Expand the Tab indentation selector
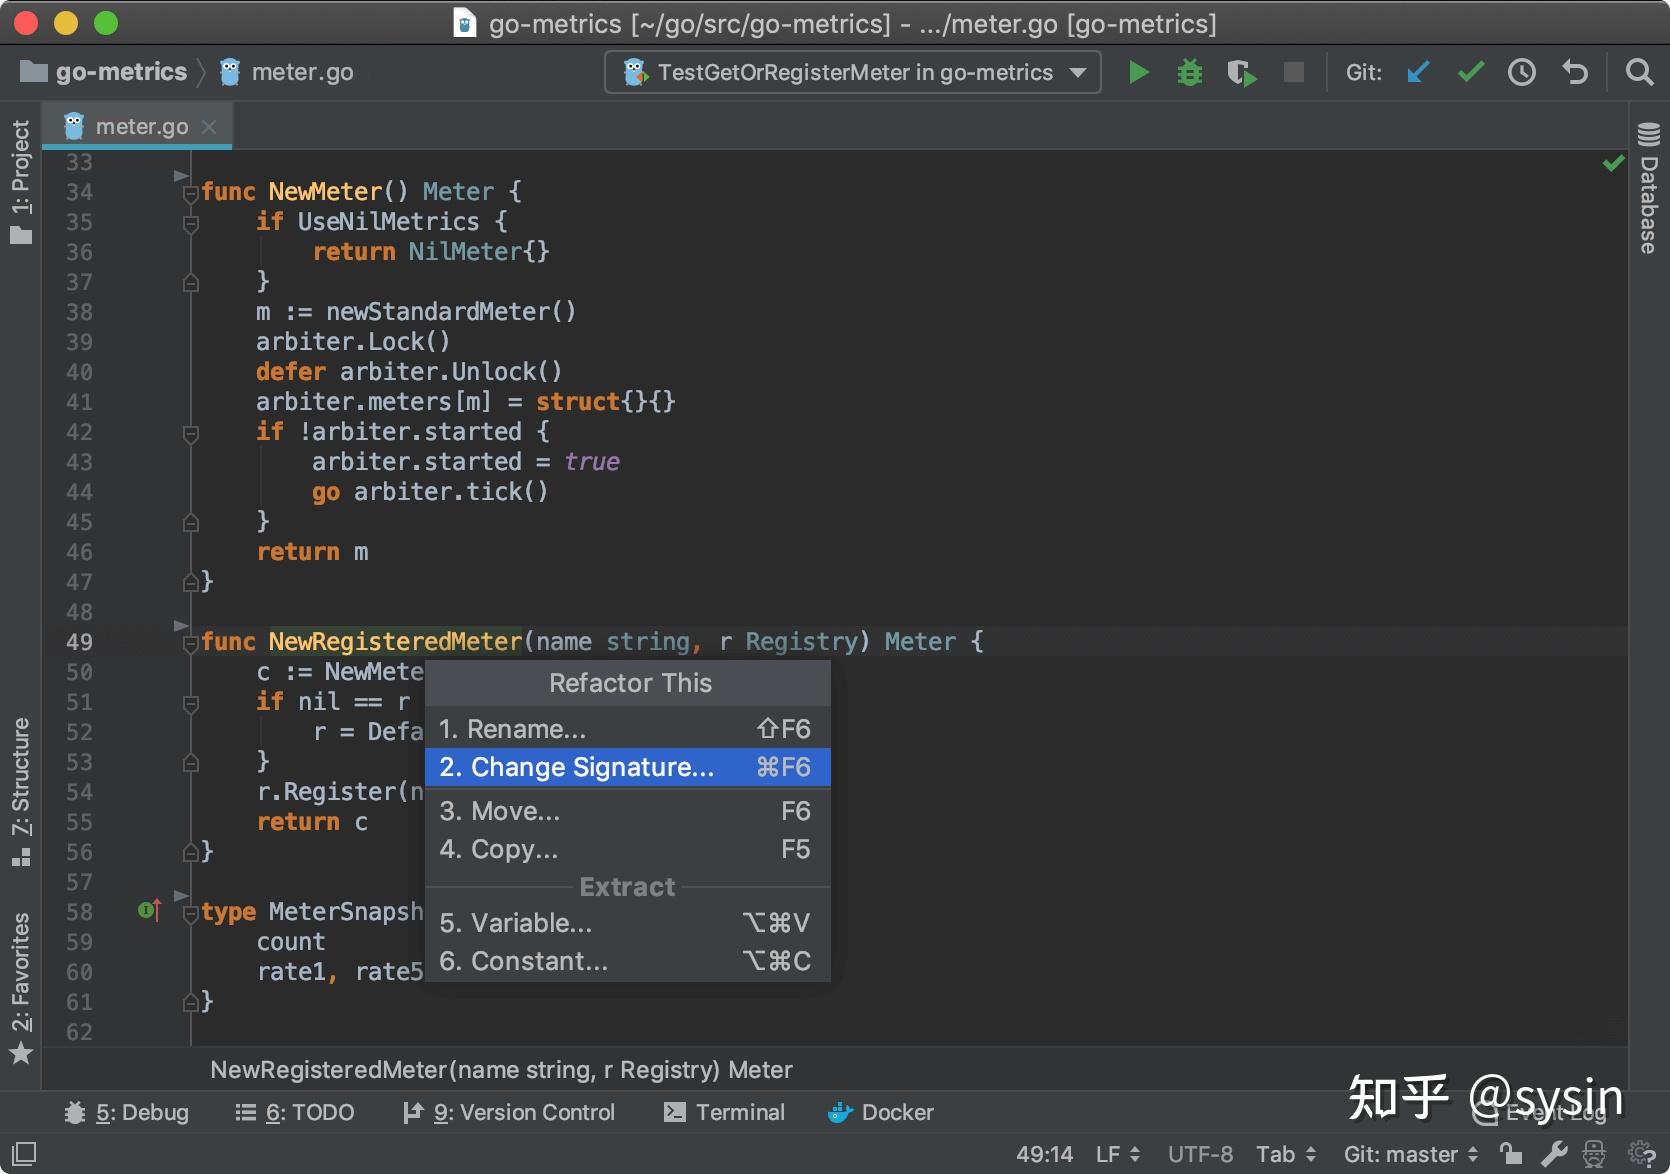Viewport: 1670px width, 1174px height. pyautogui.click(x=1285, y=1153)
